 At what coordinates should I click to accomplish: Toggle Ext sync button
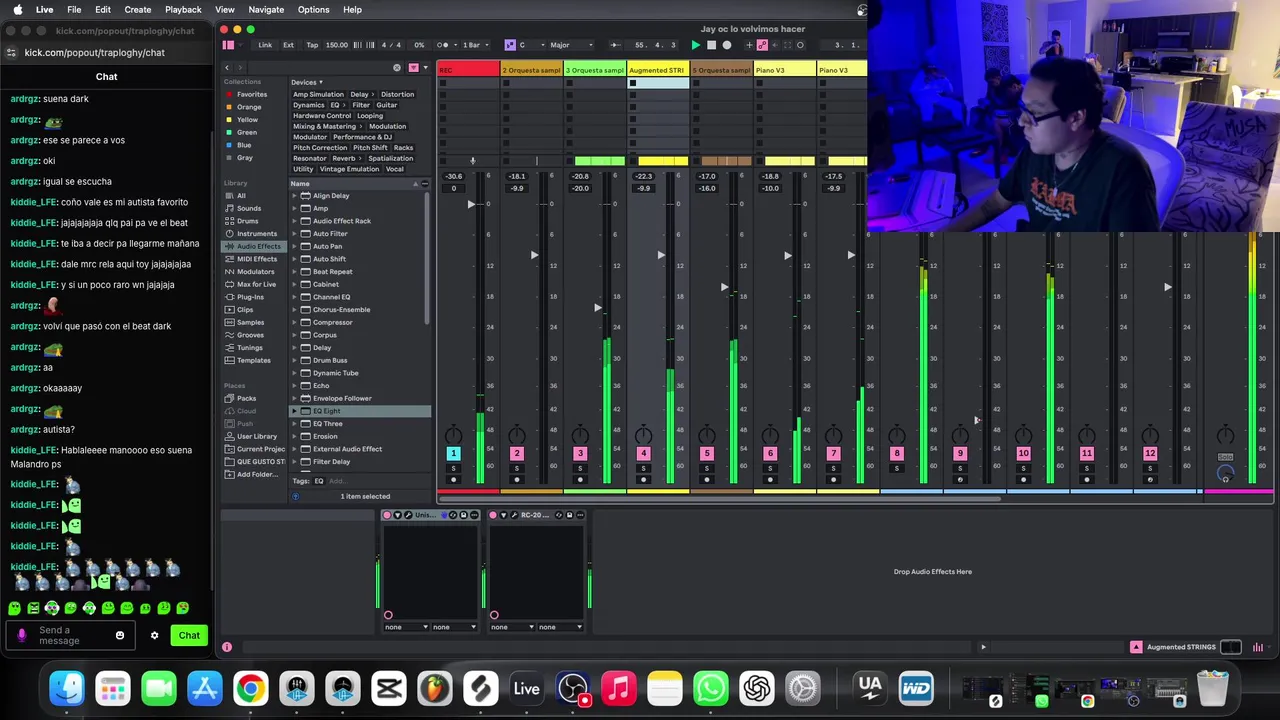point(288,45)
